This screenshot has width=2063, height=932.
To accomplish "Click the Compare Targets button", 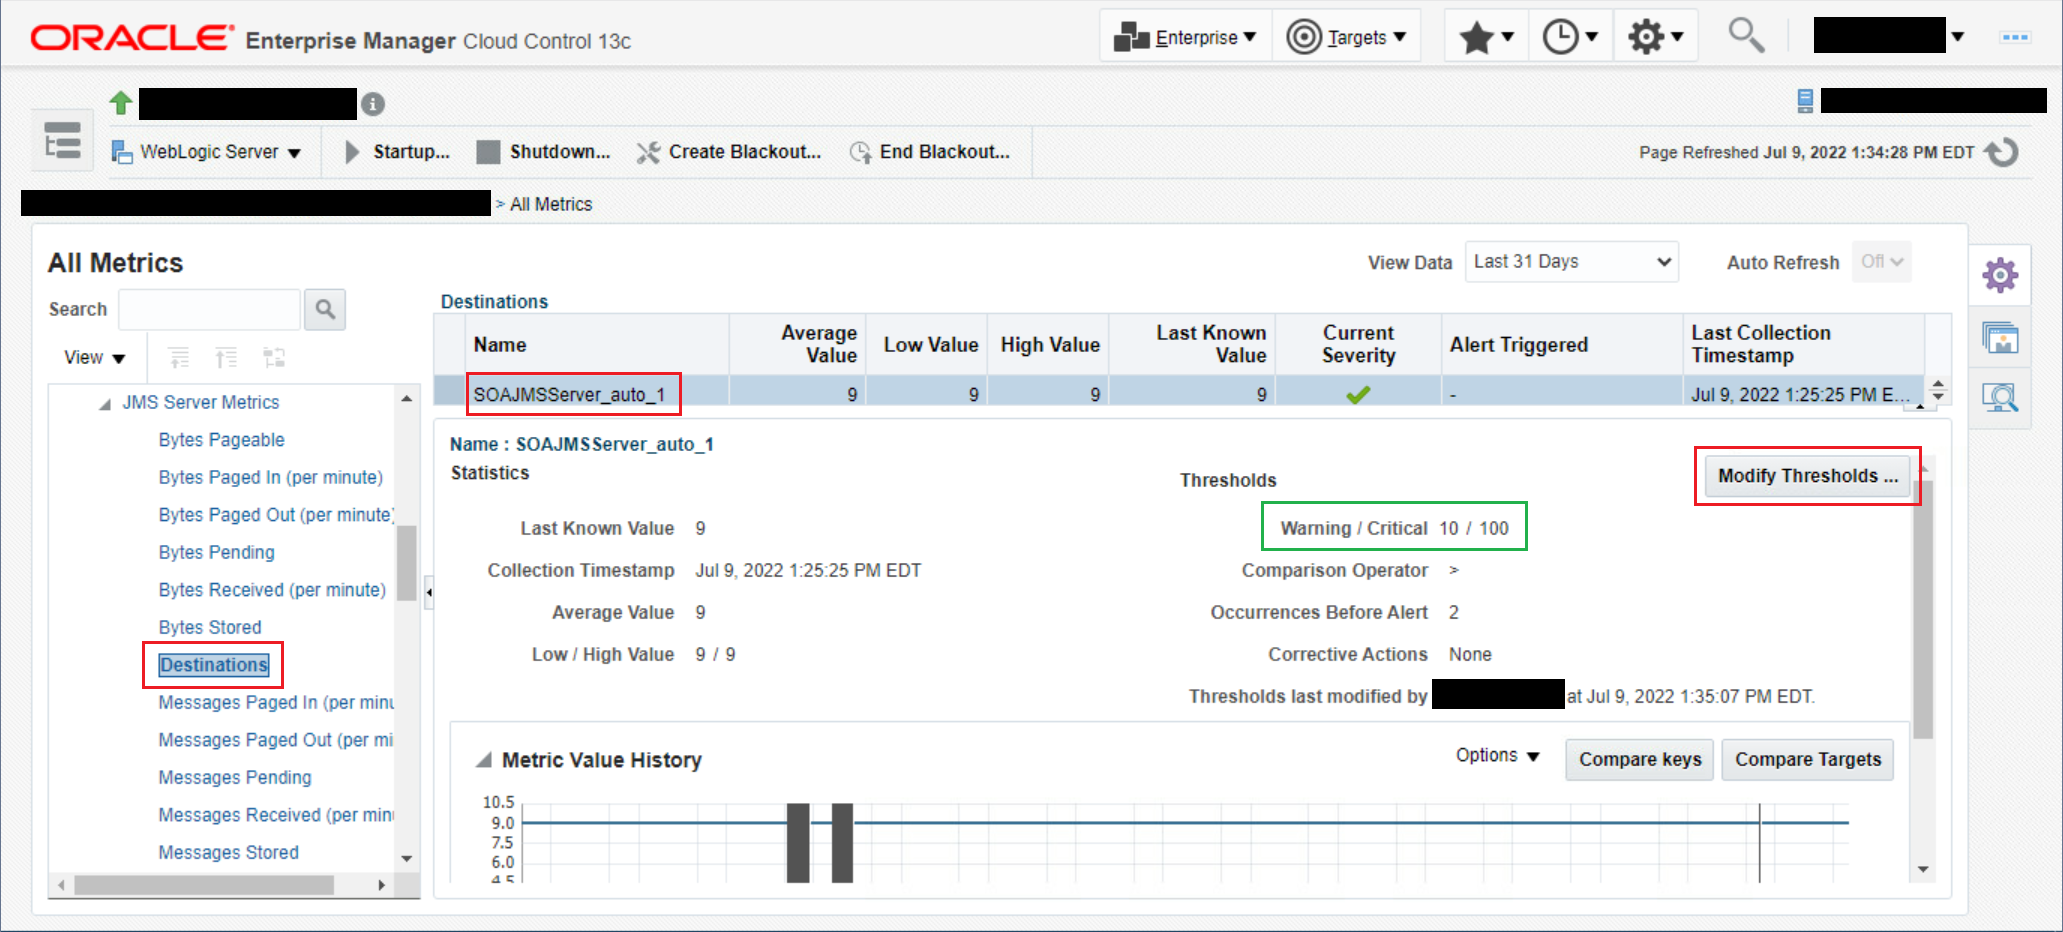I will point(1807,759).
